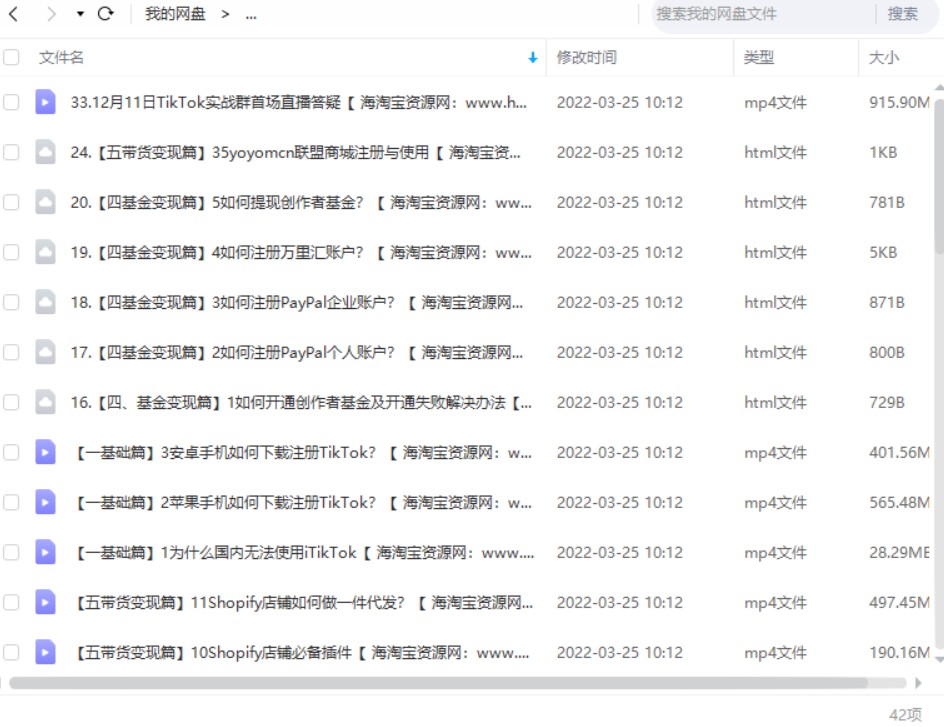Screen dimensions: 944x727
Task: Click the vertical scrollbar up arrow
Action: click(x=939, y=88)
